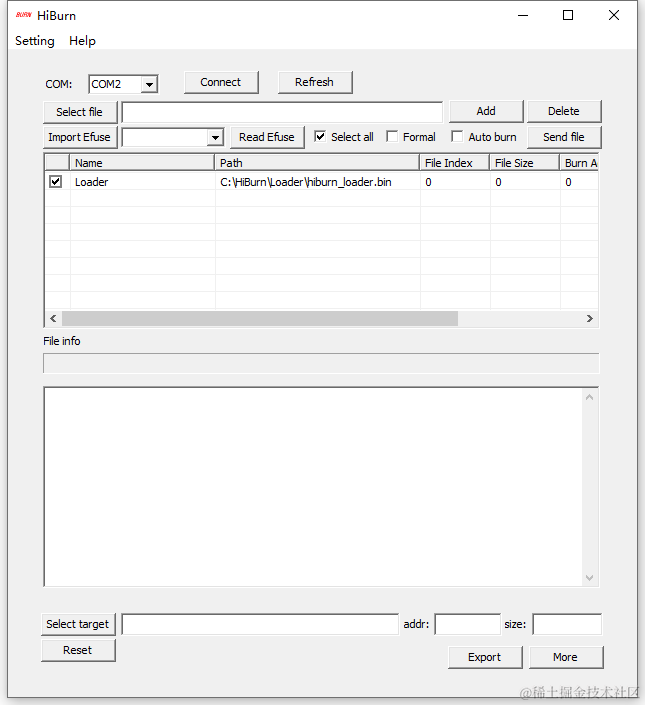
Task: Click into the file path input field
Action: click(x=282, y=112)
